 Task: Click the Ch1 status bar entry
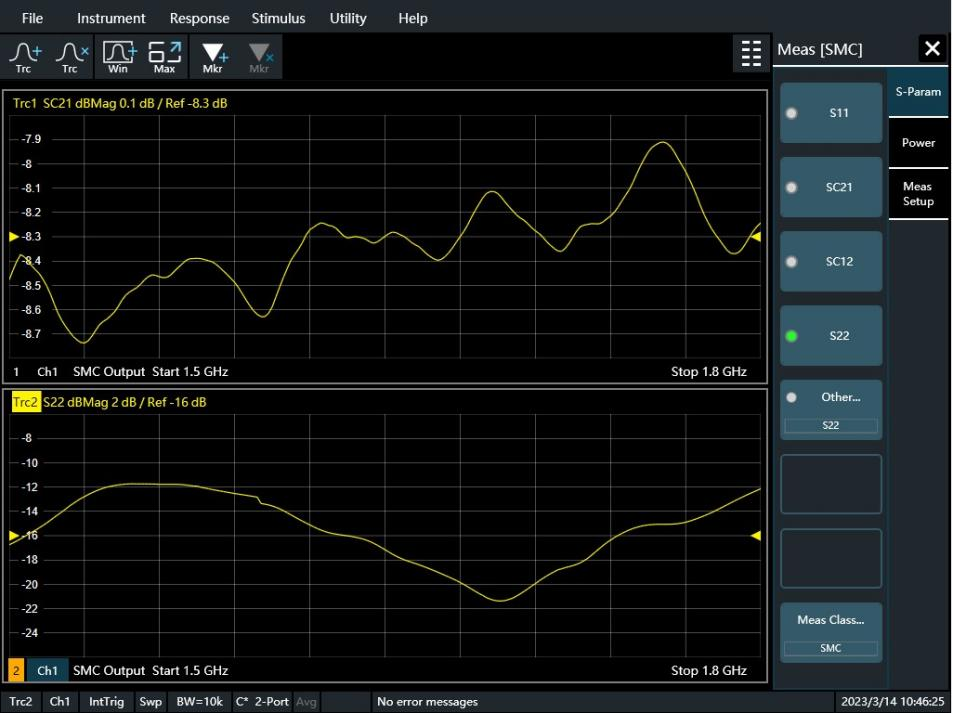pos(60,701)
